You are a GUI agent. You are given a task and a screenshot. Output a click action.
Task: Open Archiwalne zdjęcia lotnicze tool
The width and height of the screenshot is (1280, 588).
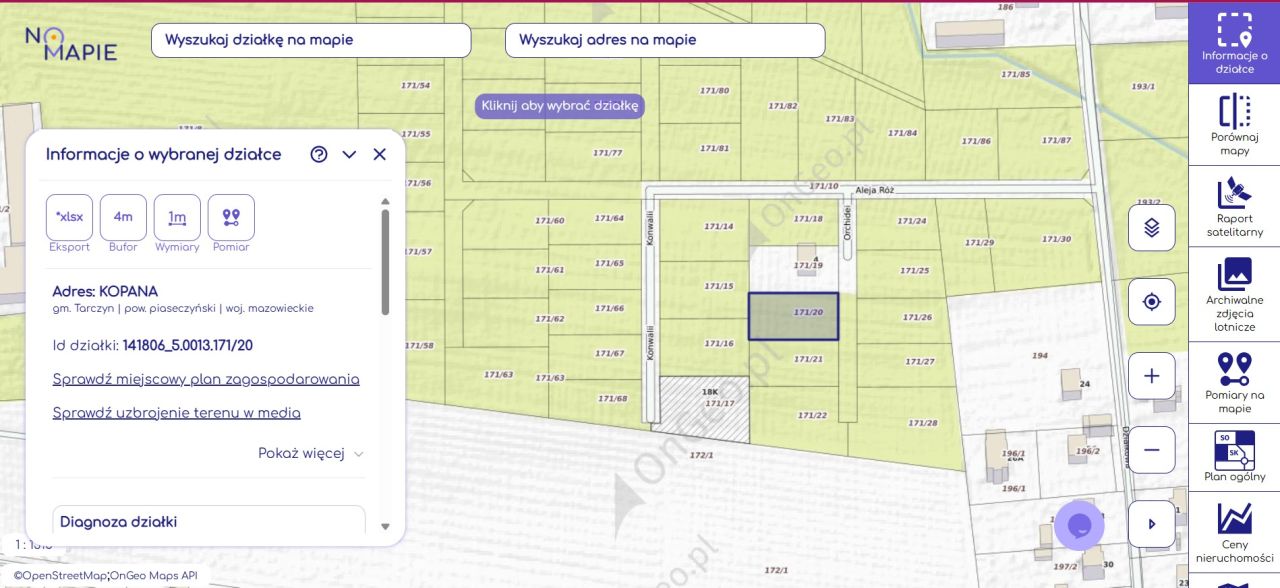click(1234, 295)
